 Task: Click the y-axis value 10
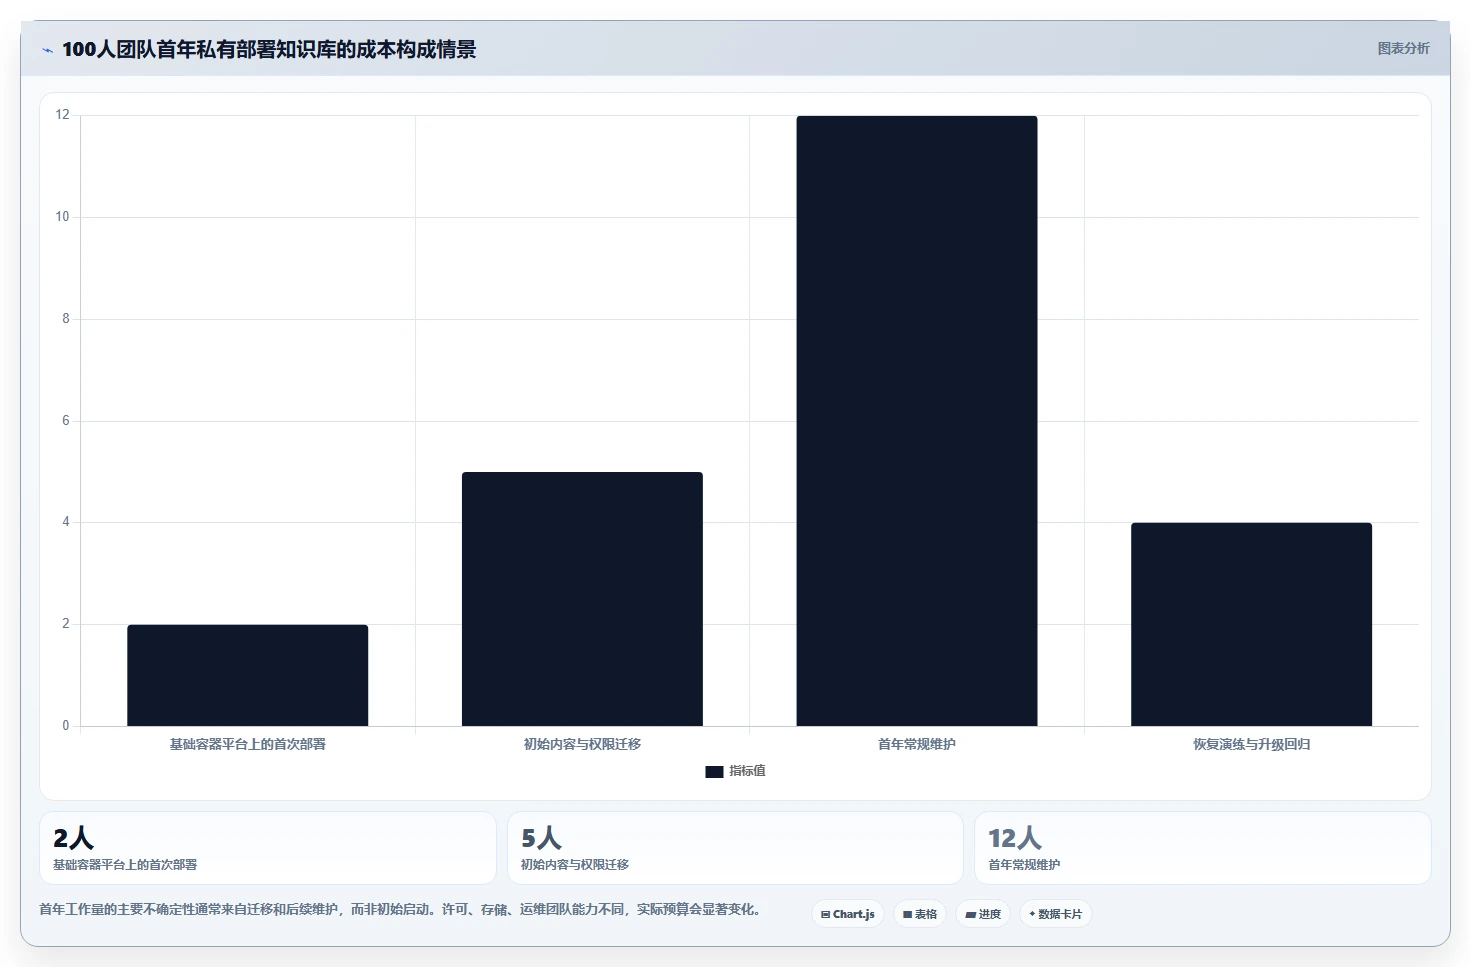(62, 217)
